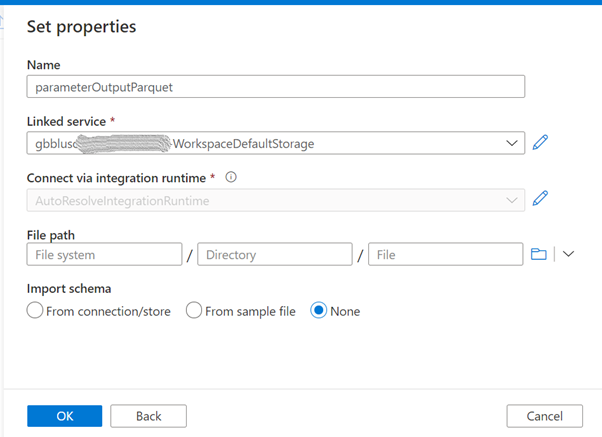The image size is (602, 437).
Task: Focus the File system input box
Action: 105,255
